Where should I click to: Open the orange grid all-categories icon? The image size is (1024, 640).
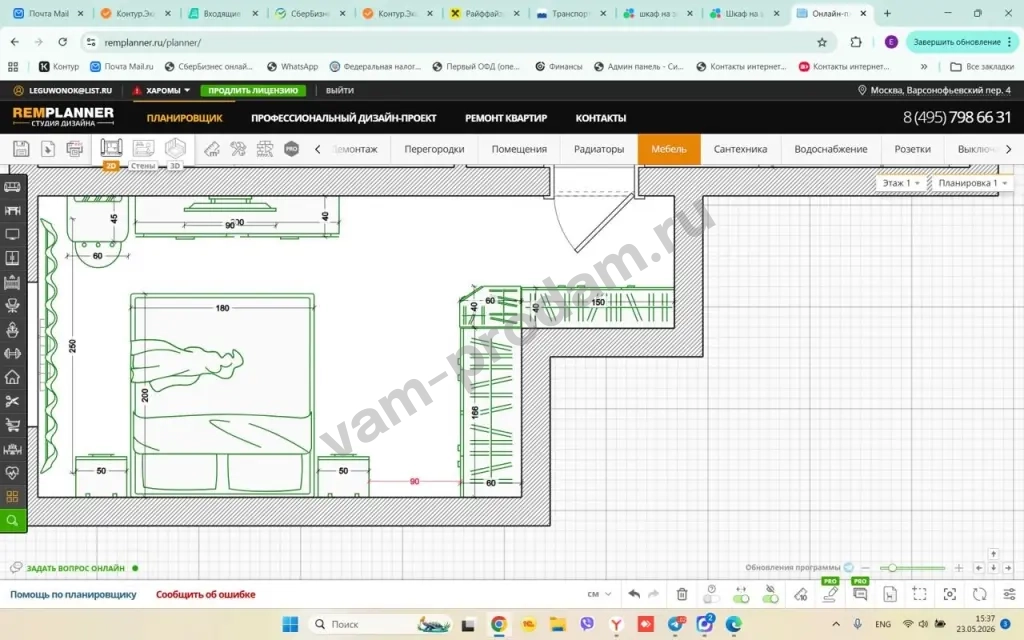12,496
